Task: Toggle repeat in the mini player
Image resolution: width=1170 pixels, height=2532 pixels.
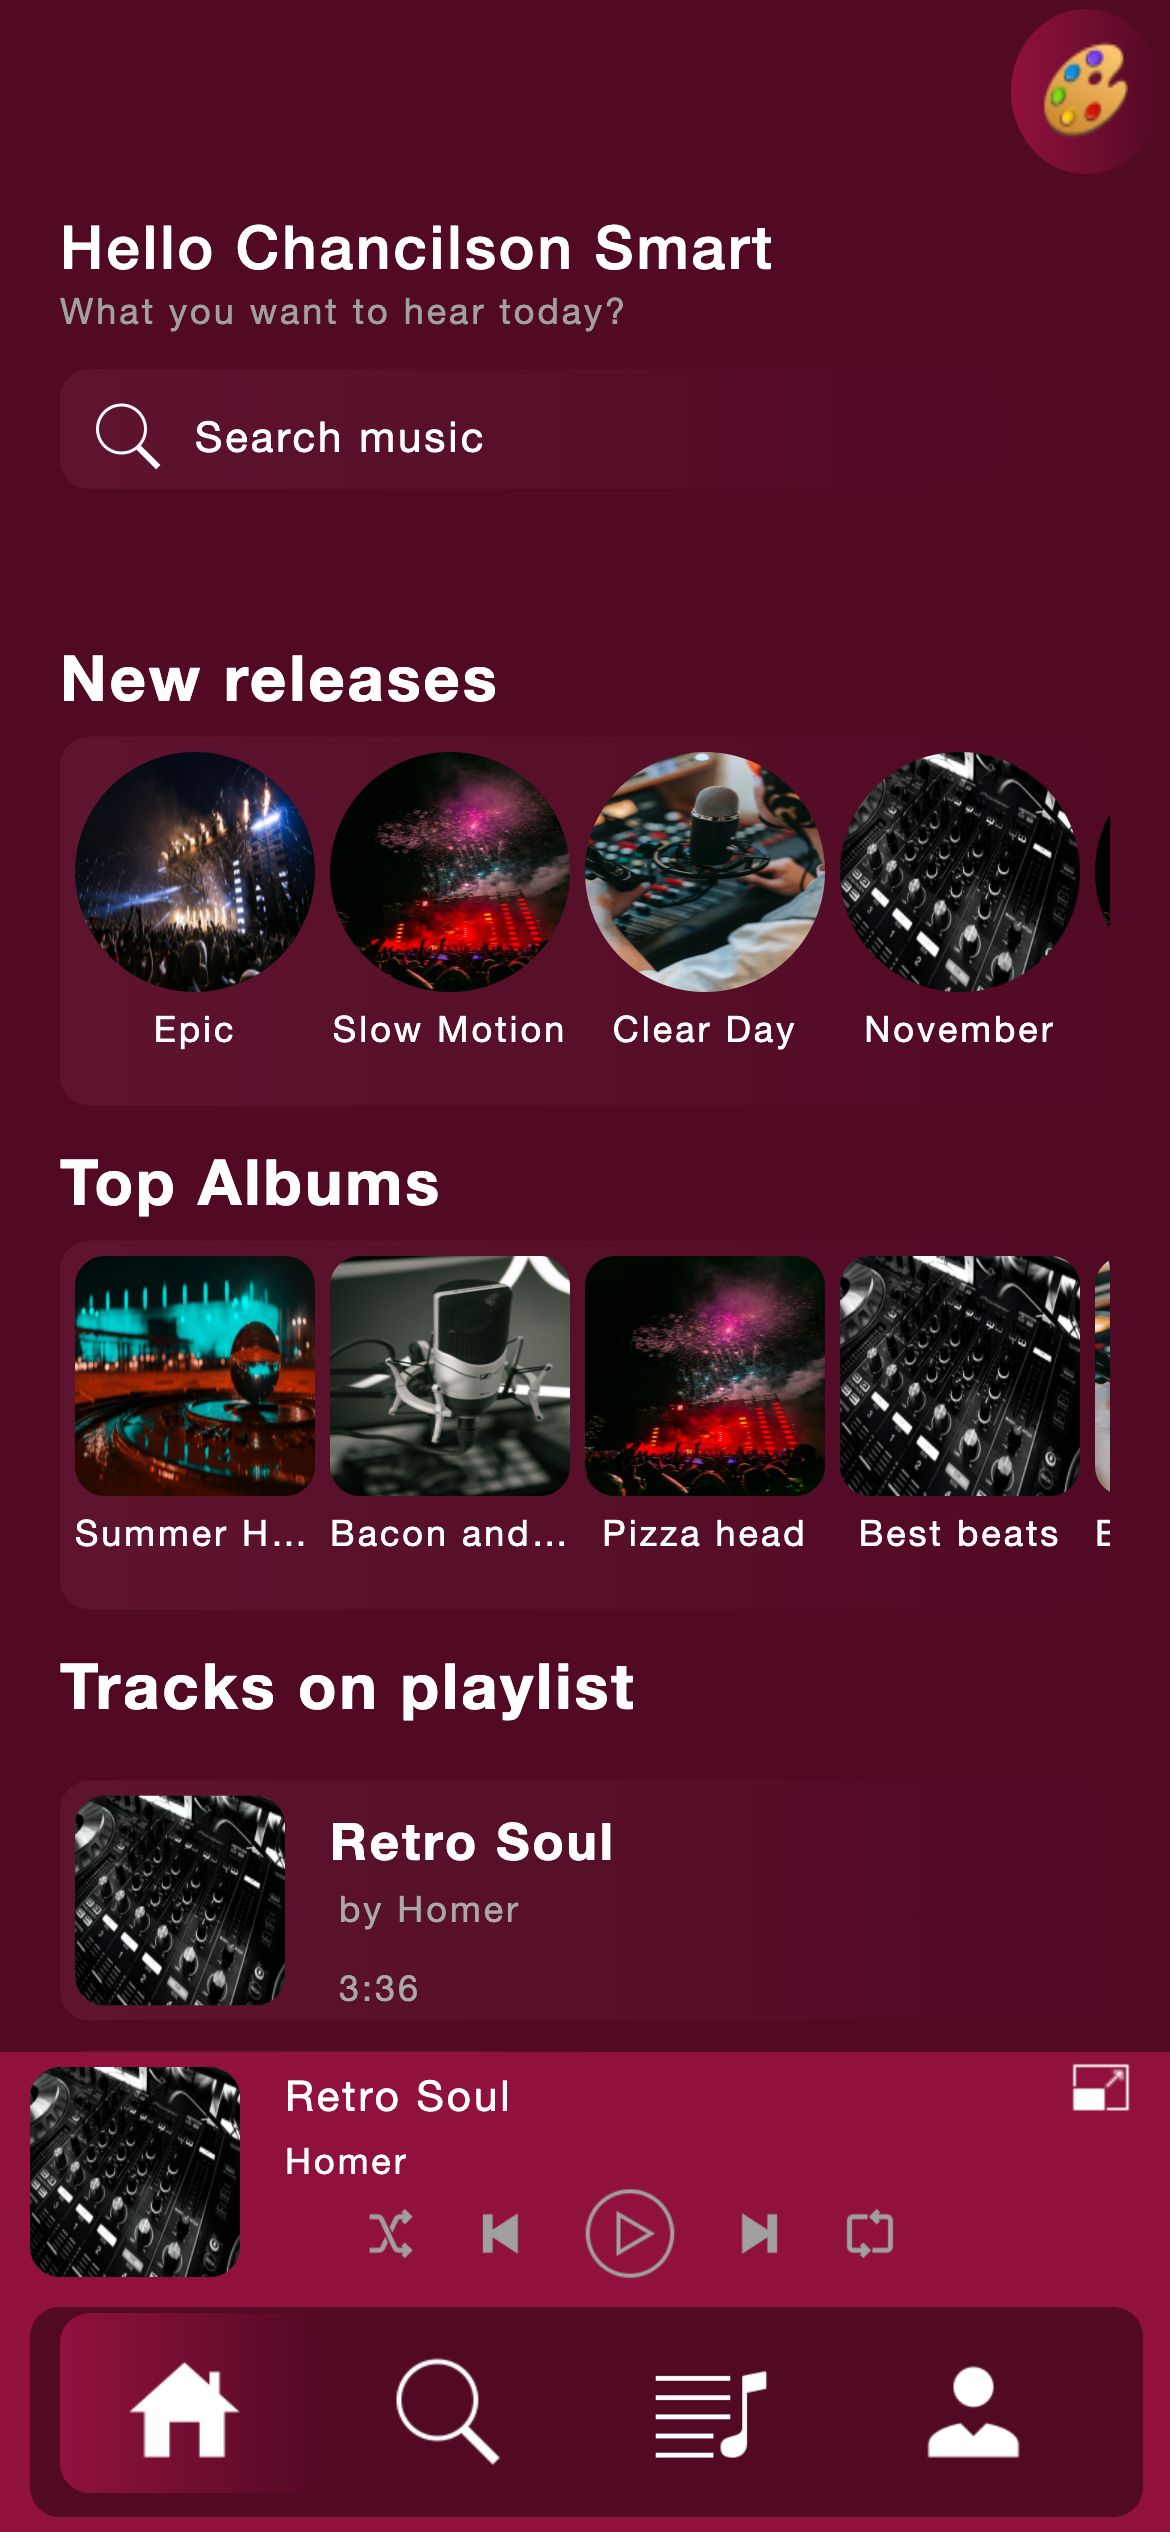Action: coord(869,2233)
